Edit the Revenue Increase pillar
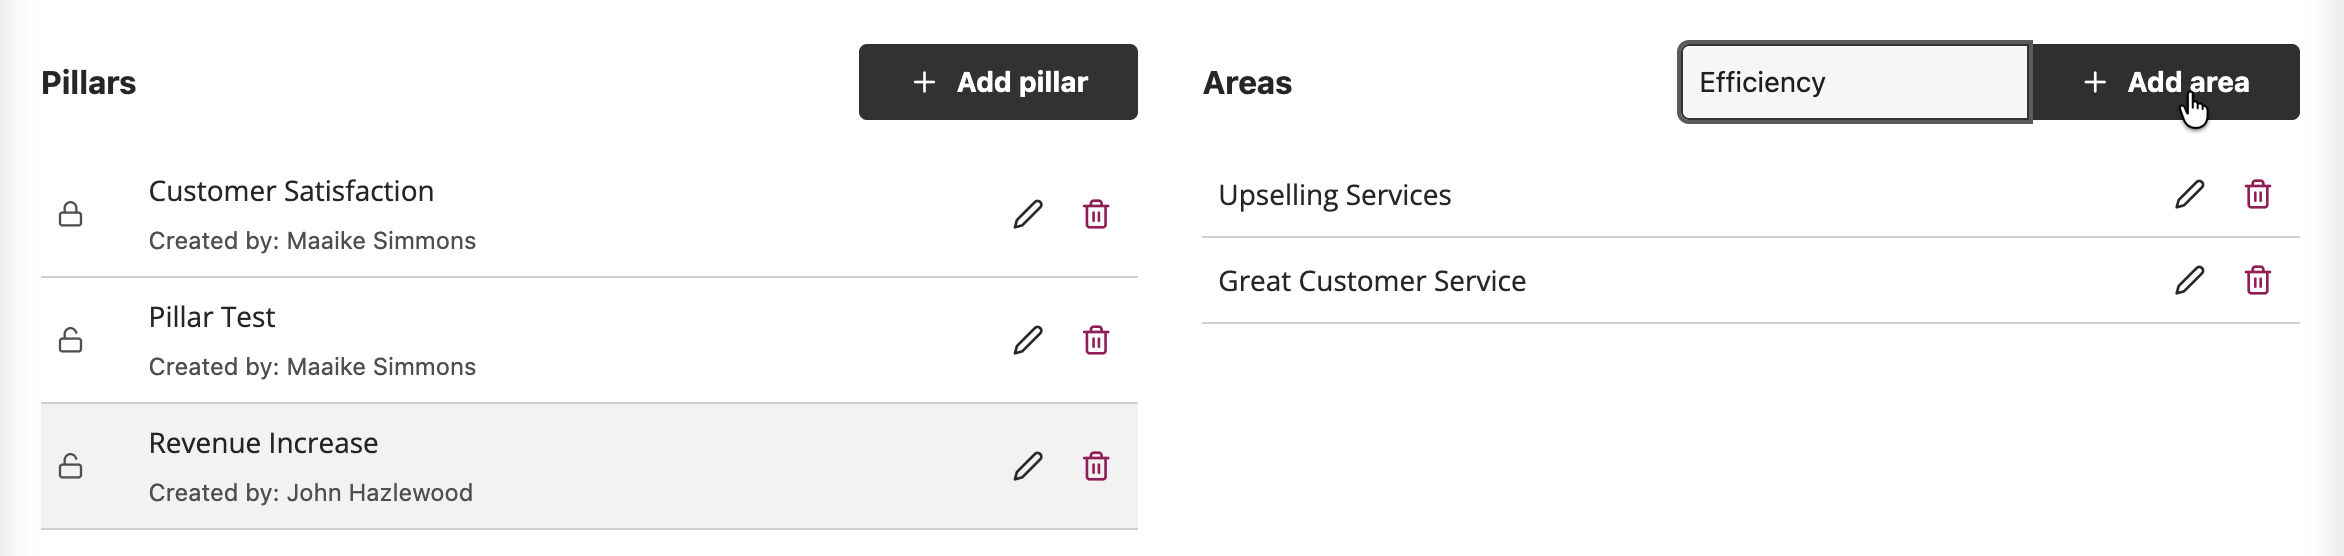Viewport: 2344px width, 556px height. pos(1028,466)
